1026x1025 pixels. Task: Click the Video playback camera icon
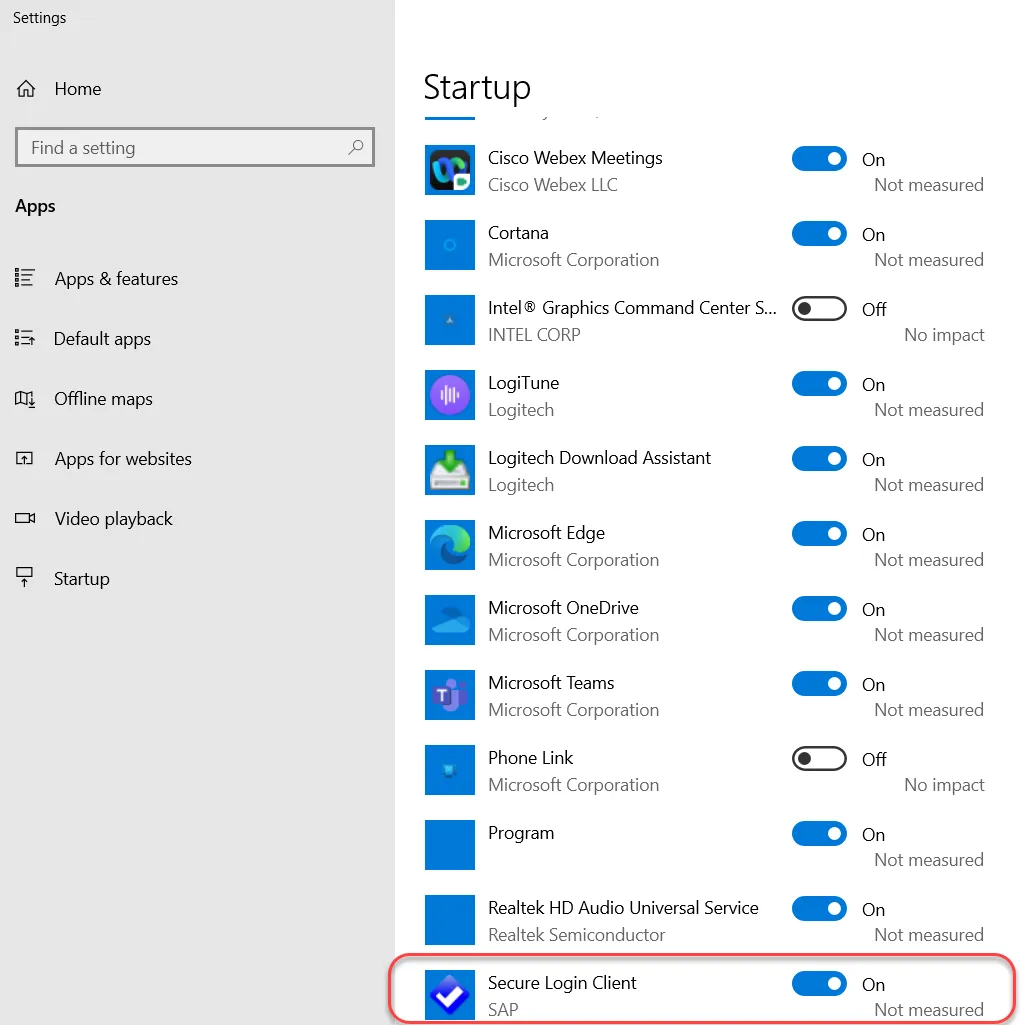coord(25,518)
